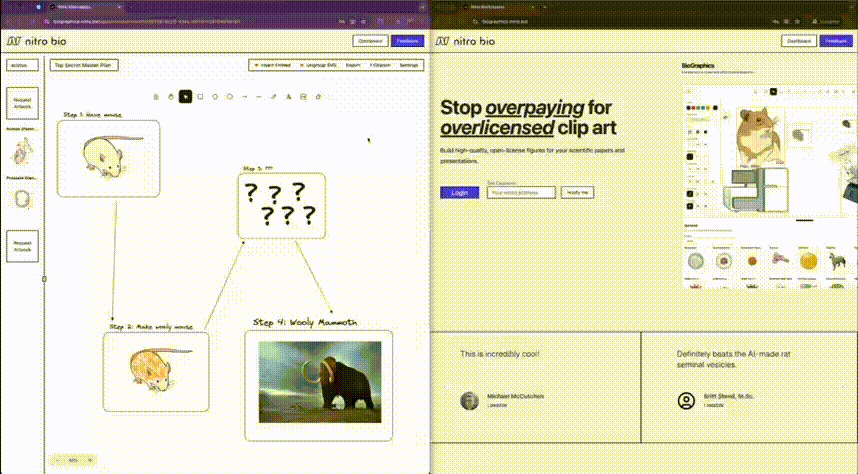Open the Export option in editor toolbar
Viewport: 858px width, 474px height.
353,65
